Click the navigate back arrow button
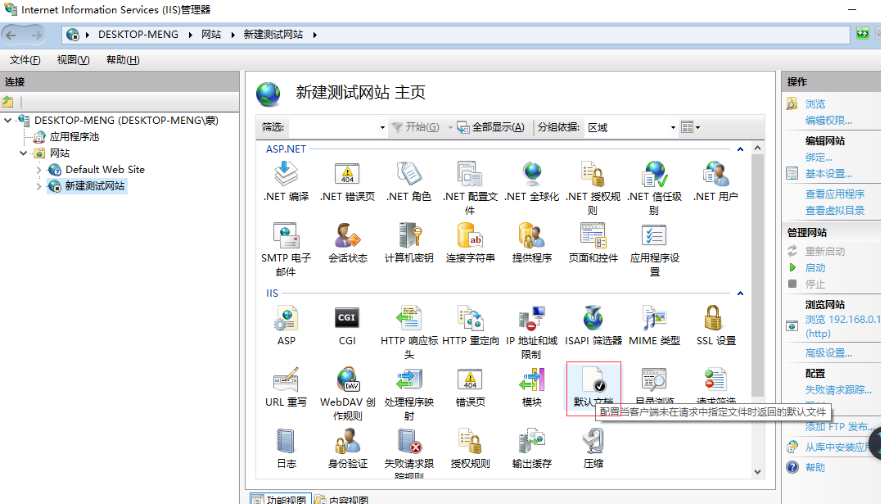881x504 pixels. click(11, 35)
